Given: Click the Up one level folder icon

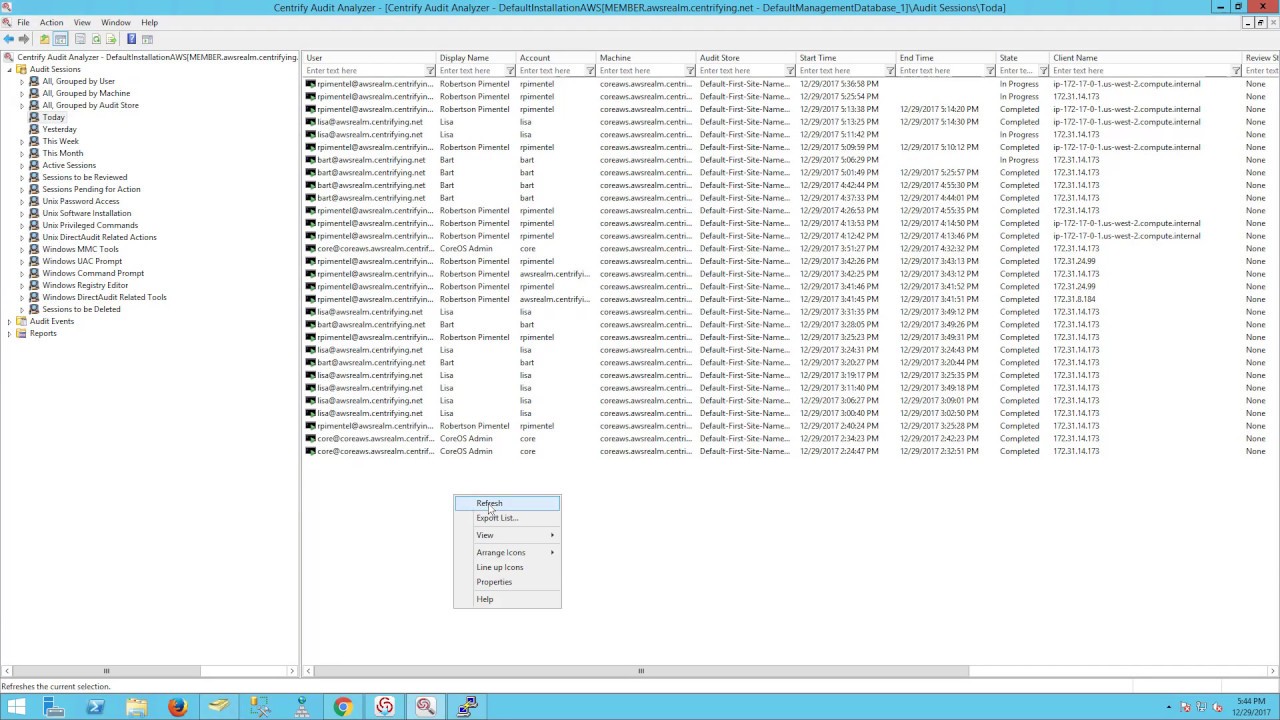Looking at the screenshot, I should (44, 39).
